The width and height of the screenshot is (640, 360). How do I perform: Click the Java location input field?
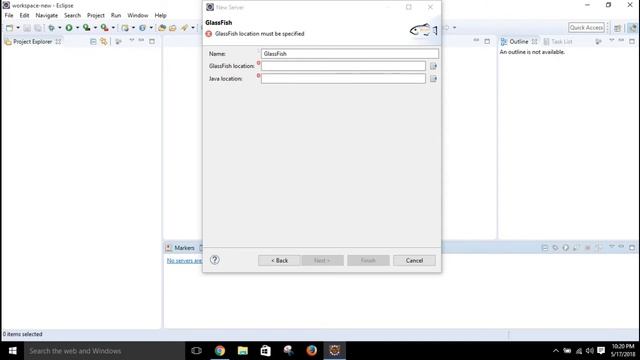343,79
